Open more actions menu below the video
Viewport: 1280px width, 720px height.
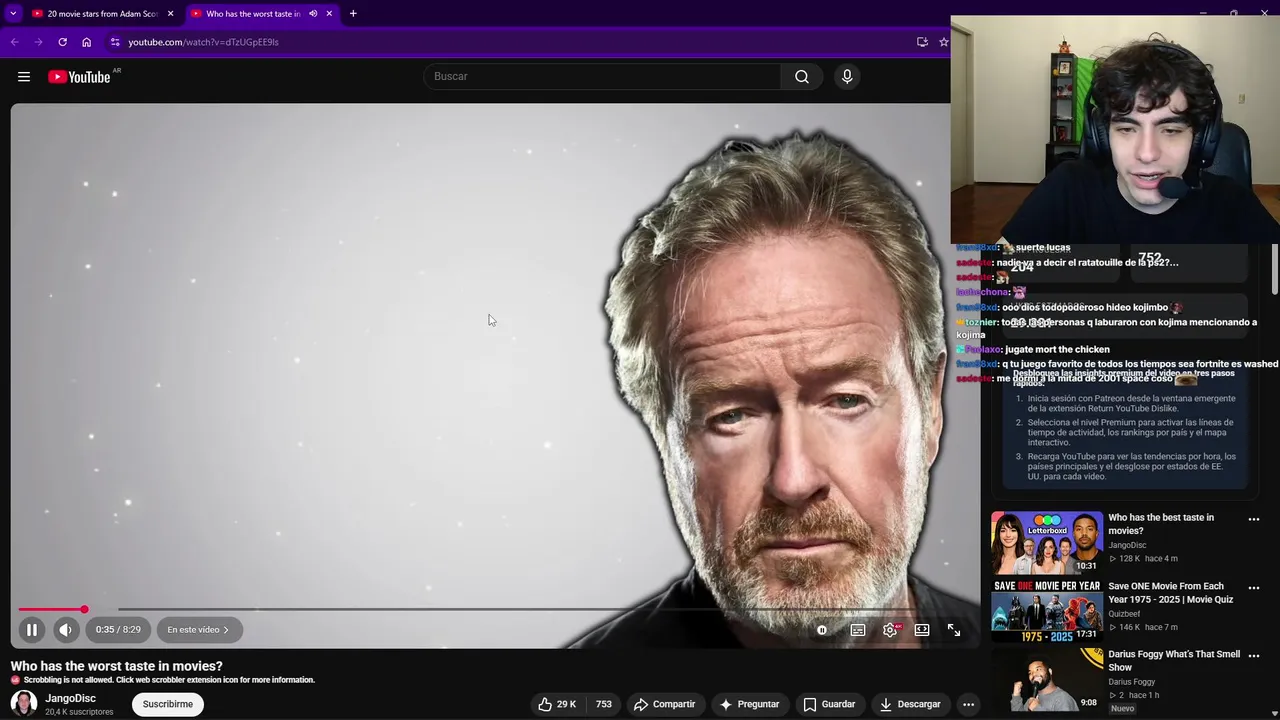[968, 704]
